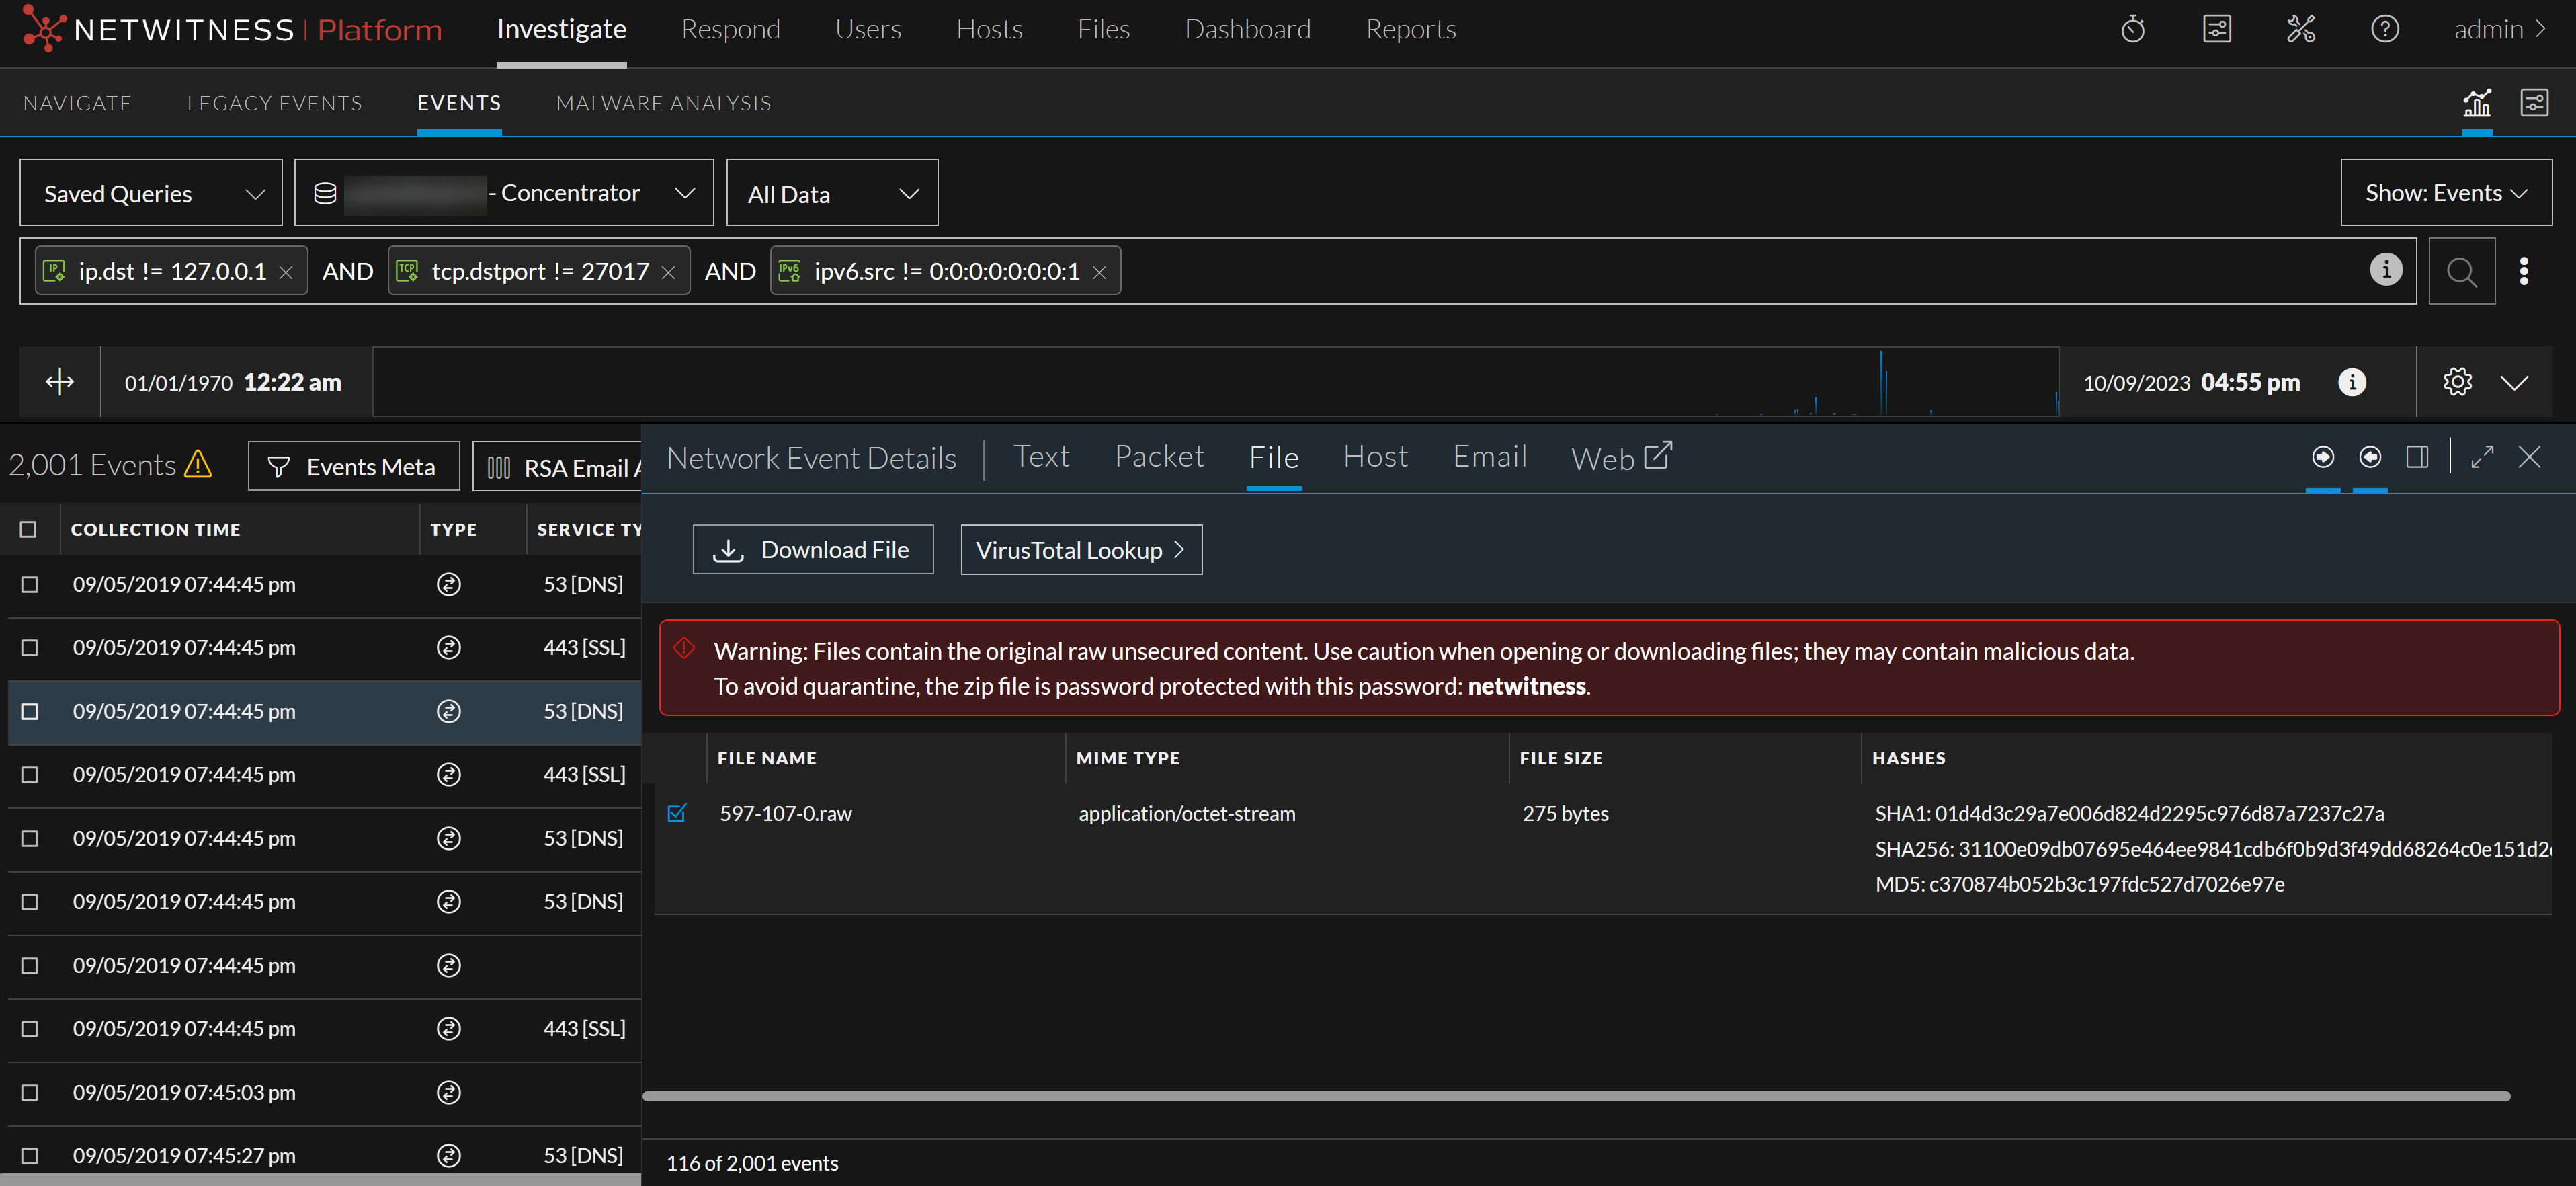The image size is (2576, 1186).
Task: Remove the ip.dst != 127.0.0.1 filter
Action: tap(286, 270)
